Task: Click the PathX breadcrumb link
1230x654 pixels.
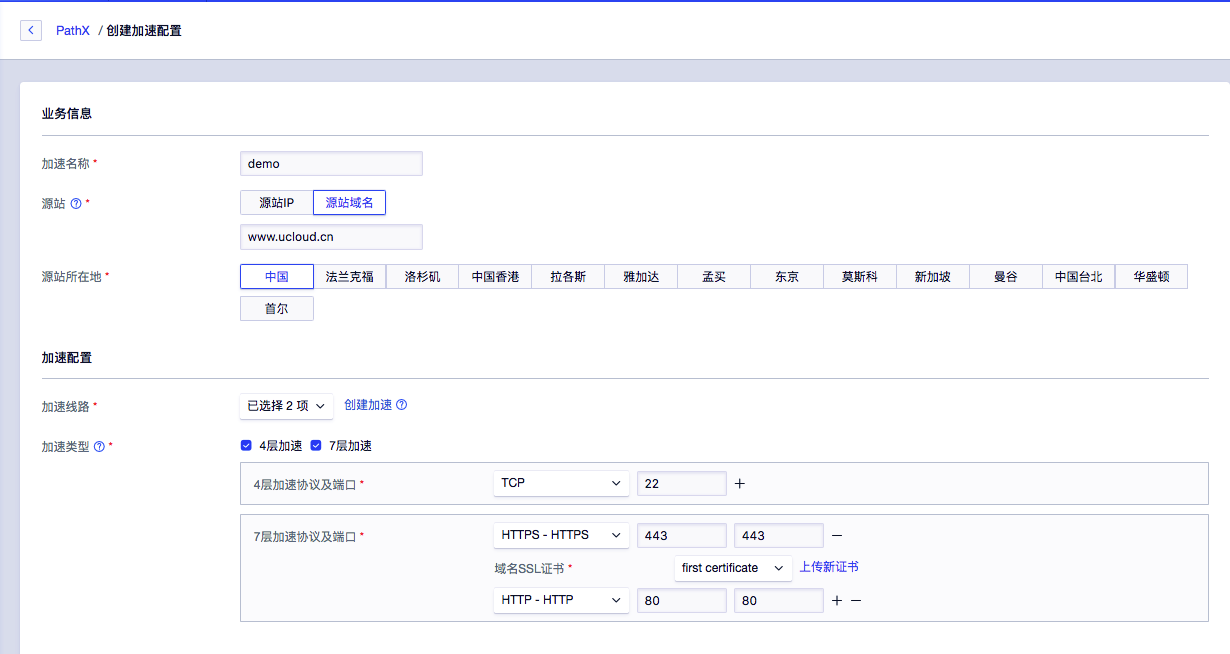Action: click(73, 31)
